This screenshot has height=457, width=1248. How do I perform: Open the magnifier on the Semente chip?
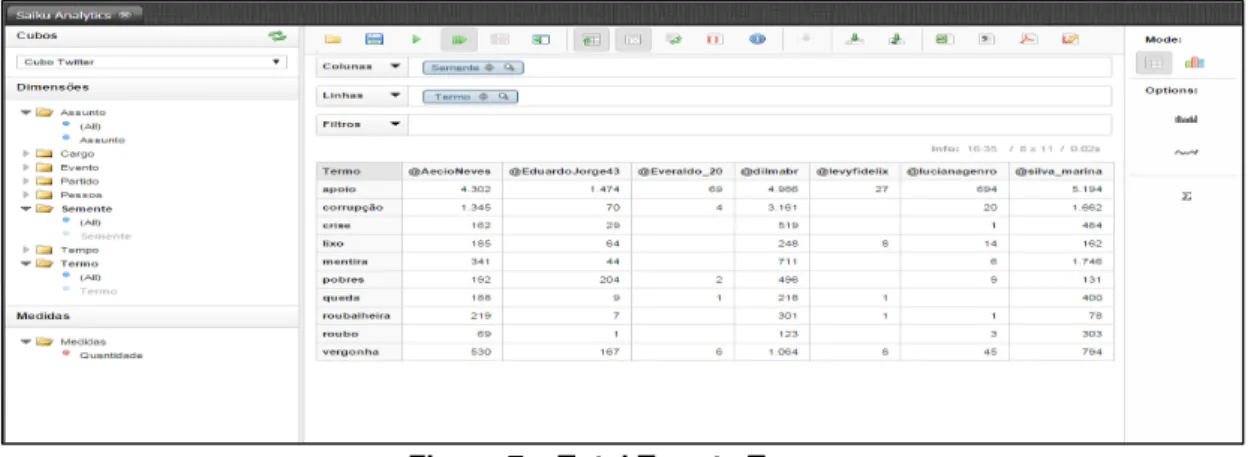509,68
